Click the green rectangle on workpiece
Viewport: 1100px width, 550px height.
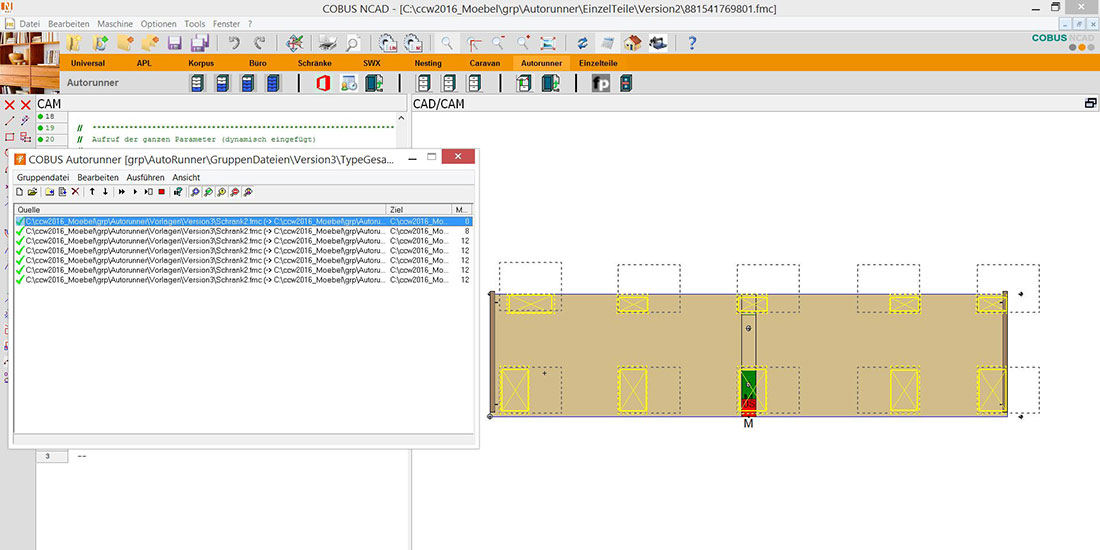[748, 385]
